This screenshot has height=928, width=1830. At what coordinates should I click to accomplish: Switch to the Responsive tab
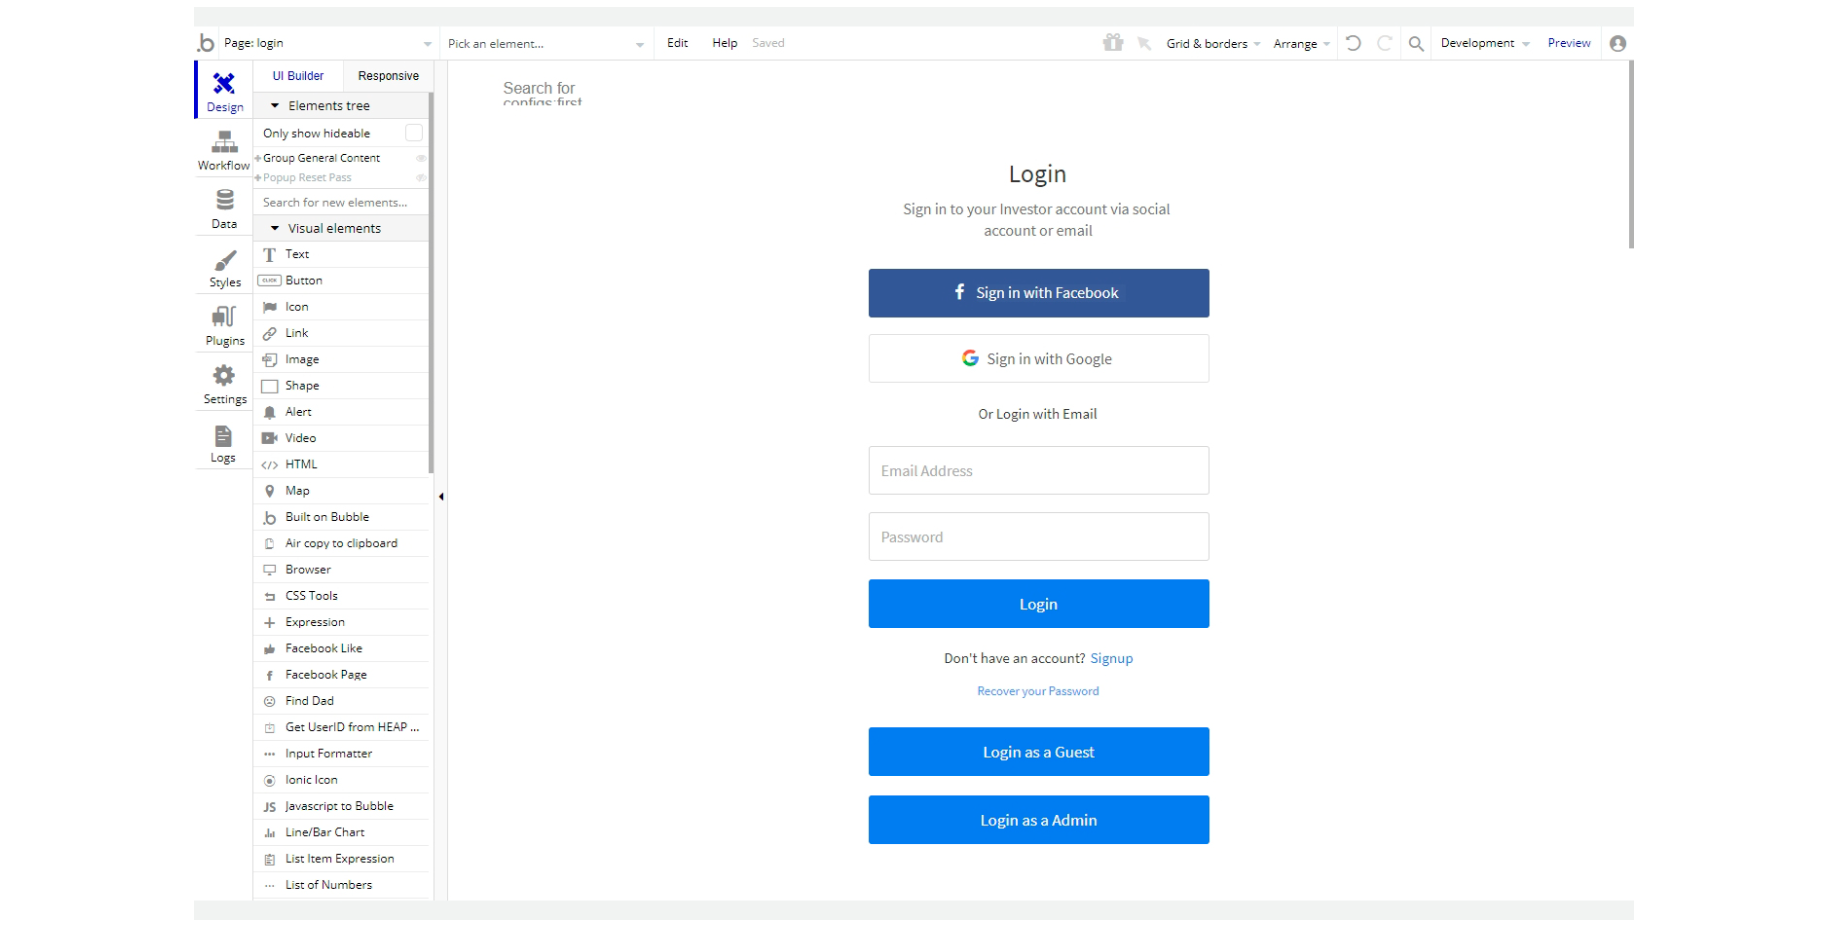(x=388, y=76)
